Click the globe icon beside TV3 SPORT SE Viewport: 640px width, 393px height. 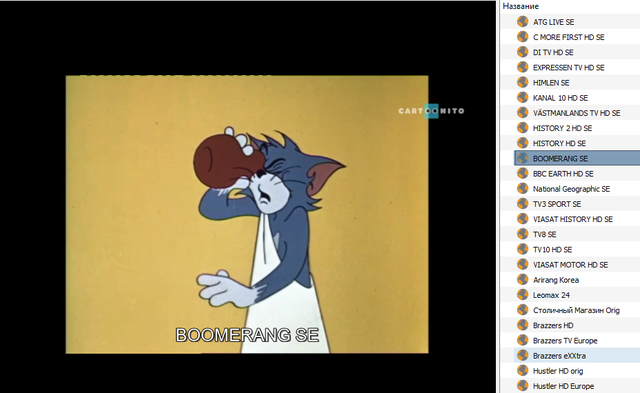click(522, 204)
